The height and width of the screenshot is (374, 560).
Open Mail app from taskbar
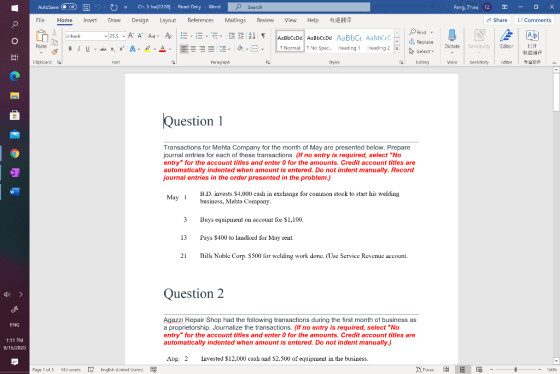click(15, 135)
